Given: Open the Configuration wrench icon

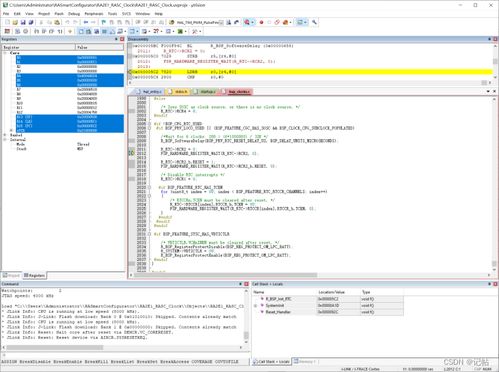Looking at the screenshot, I should 314,22.
